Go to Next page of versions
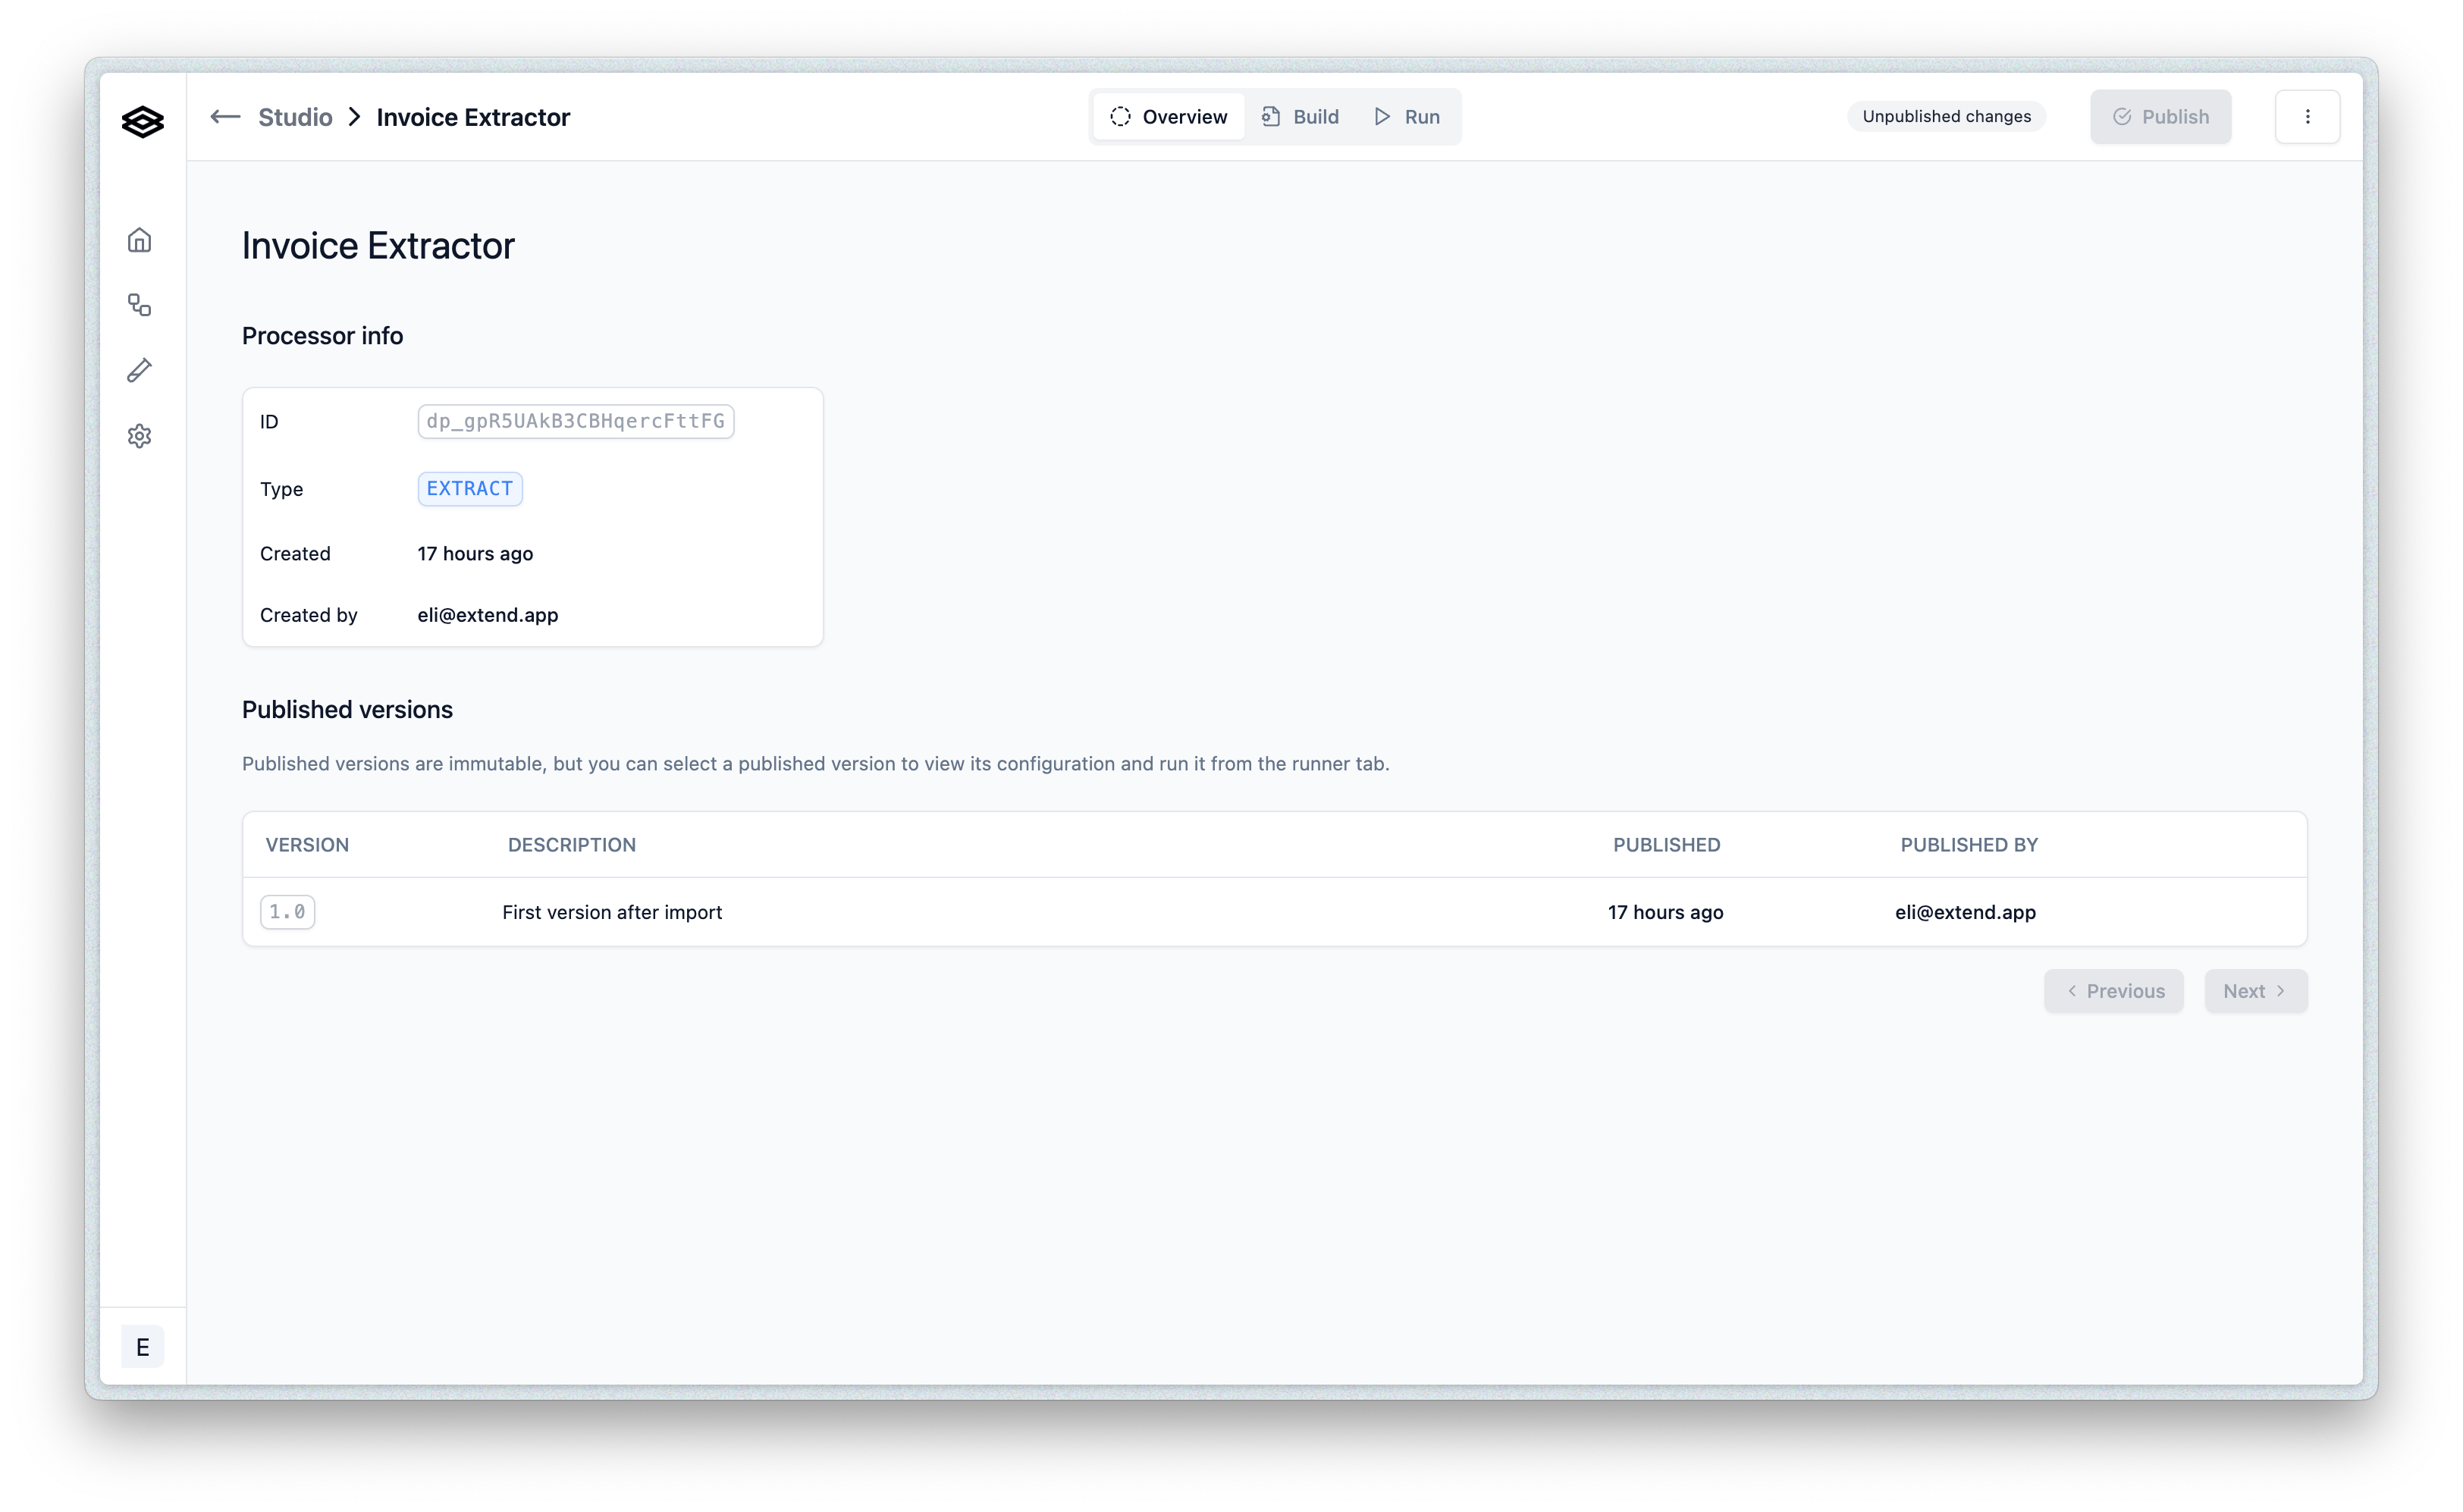Screen dimensions: 2463x1512 (x=2255, y=991)
